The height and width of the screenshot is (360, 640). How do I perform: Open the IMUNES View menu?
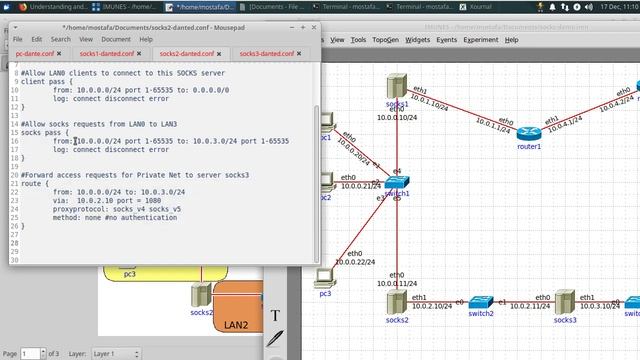pyautogui.click(x=337, y=40)
